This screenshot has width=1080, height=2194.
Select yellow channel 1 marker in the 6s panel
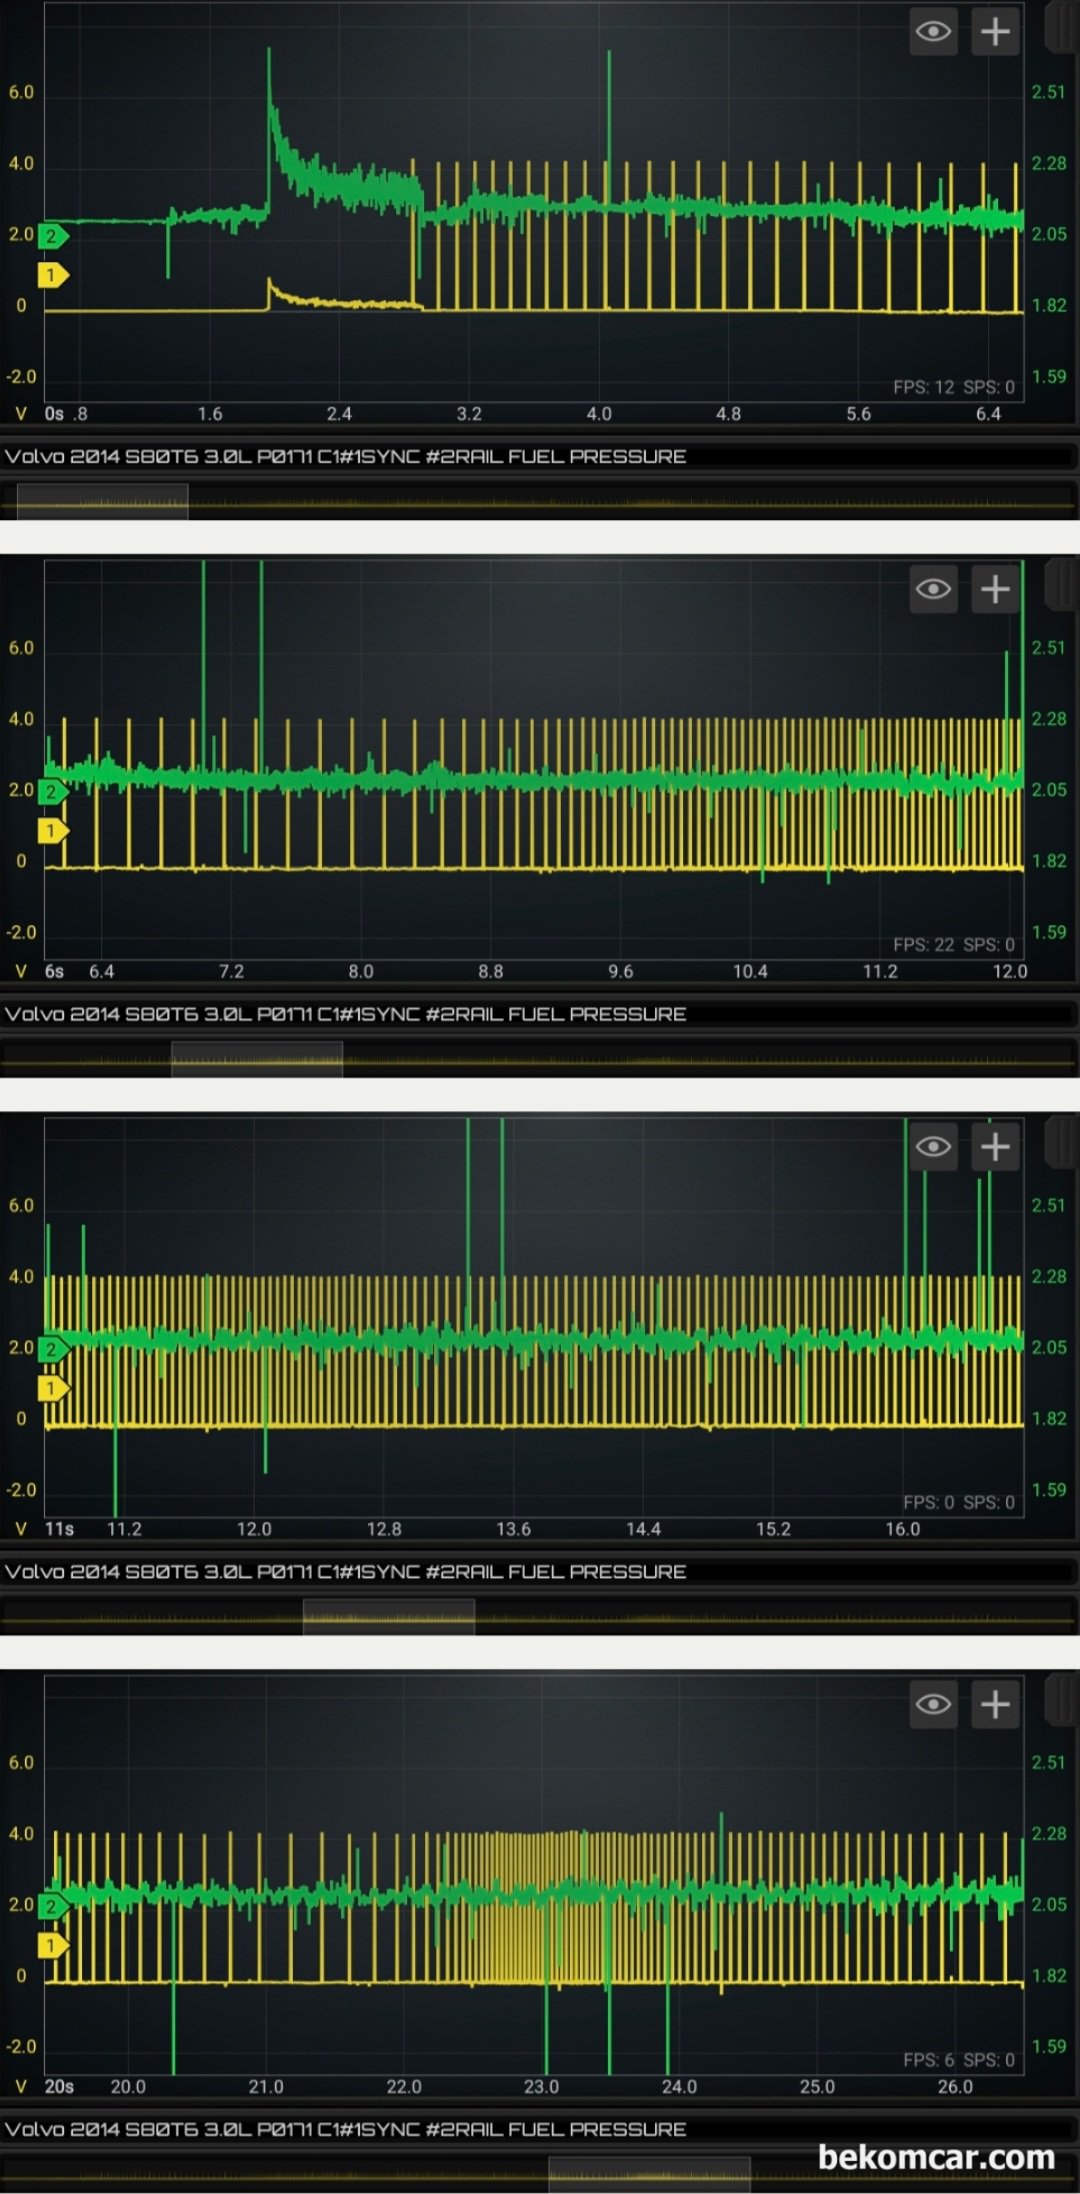pos(53,831)
